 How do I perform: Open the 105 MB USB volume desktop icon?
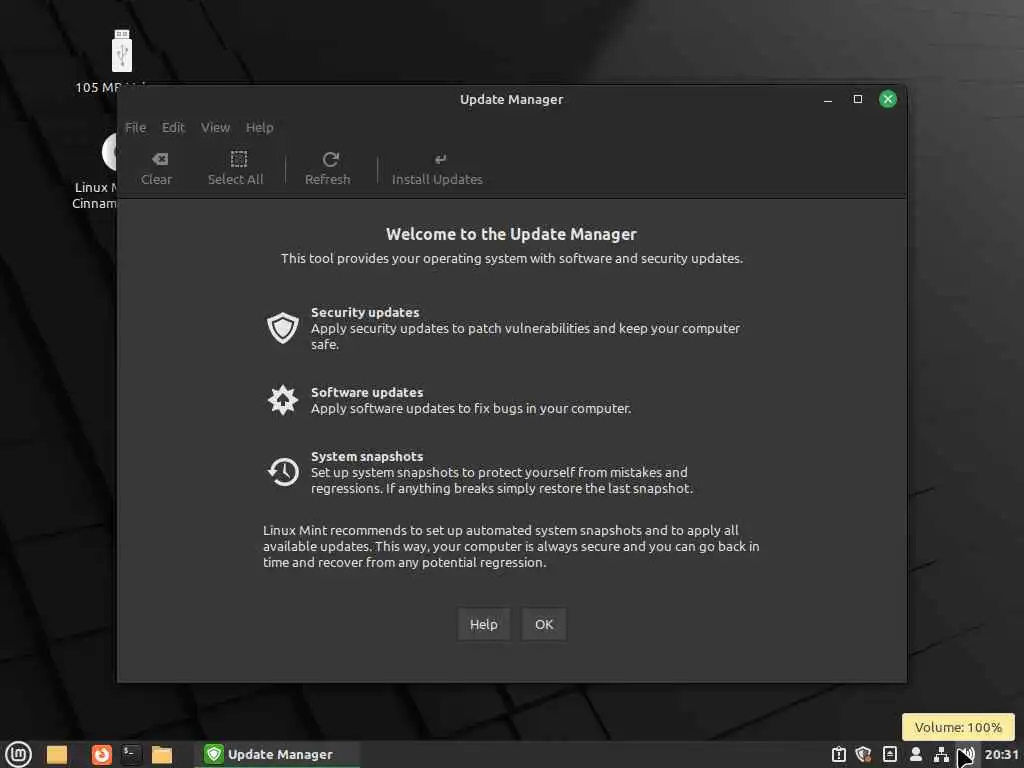coord(122,51)
